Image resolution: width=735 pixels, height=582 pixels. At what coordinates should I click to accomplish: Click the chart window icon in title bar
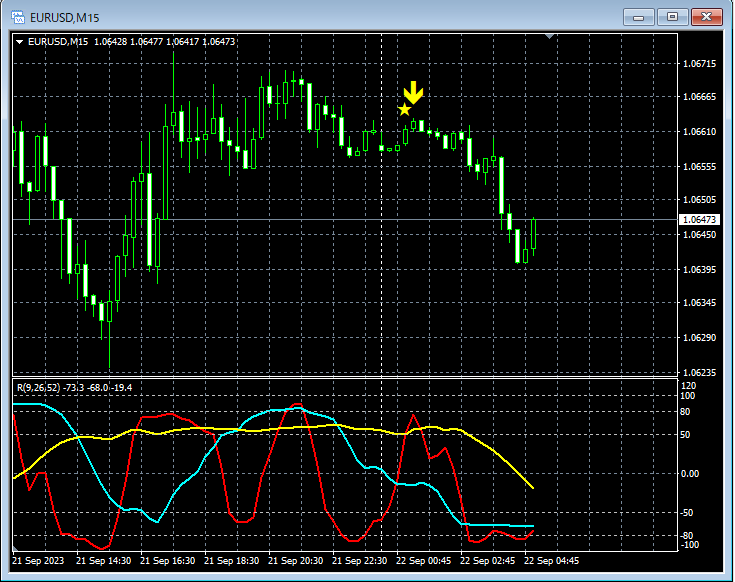[x=17, y=16]
